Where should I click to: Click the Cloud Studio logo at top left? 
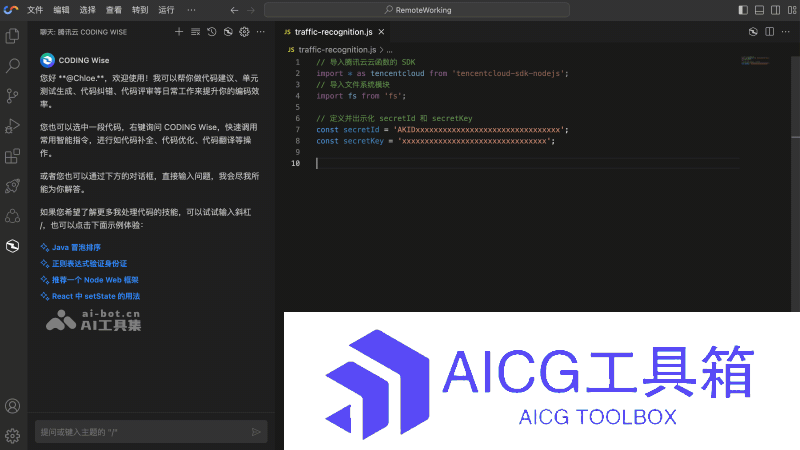[x=11, y=10]
